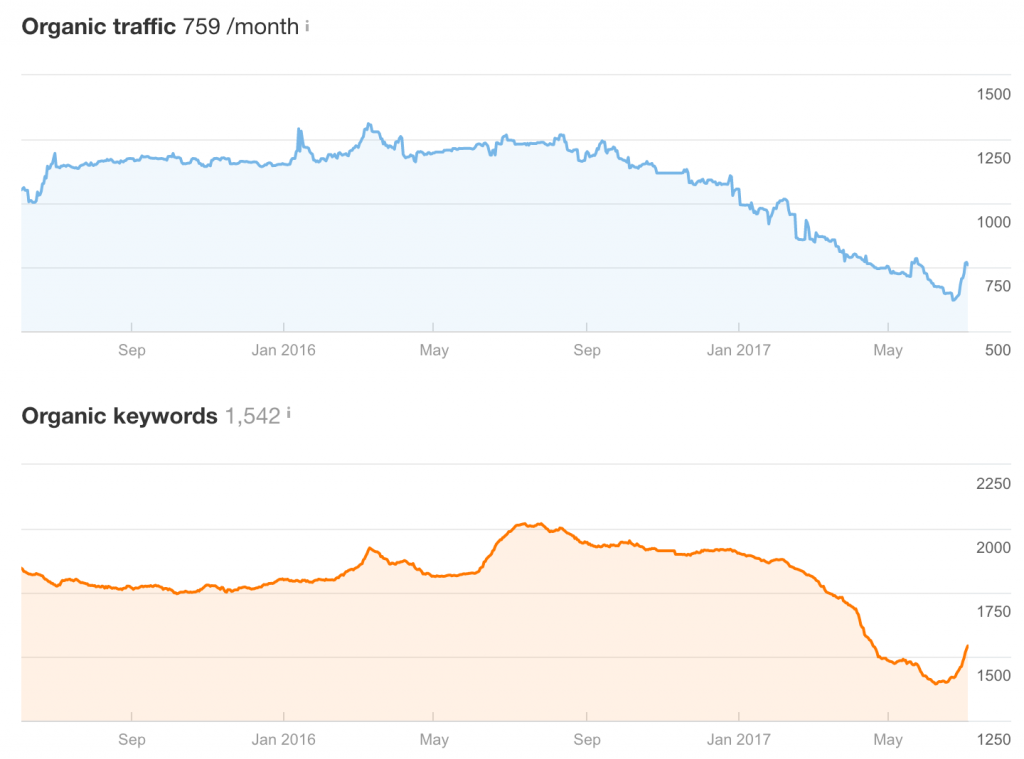Click the Organic traffic heading
The height and width of the screenshot is (759, 1024).
pos(99,27)
